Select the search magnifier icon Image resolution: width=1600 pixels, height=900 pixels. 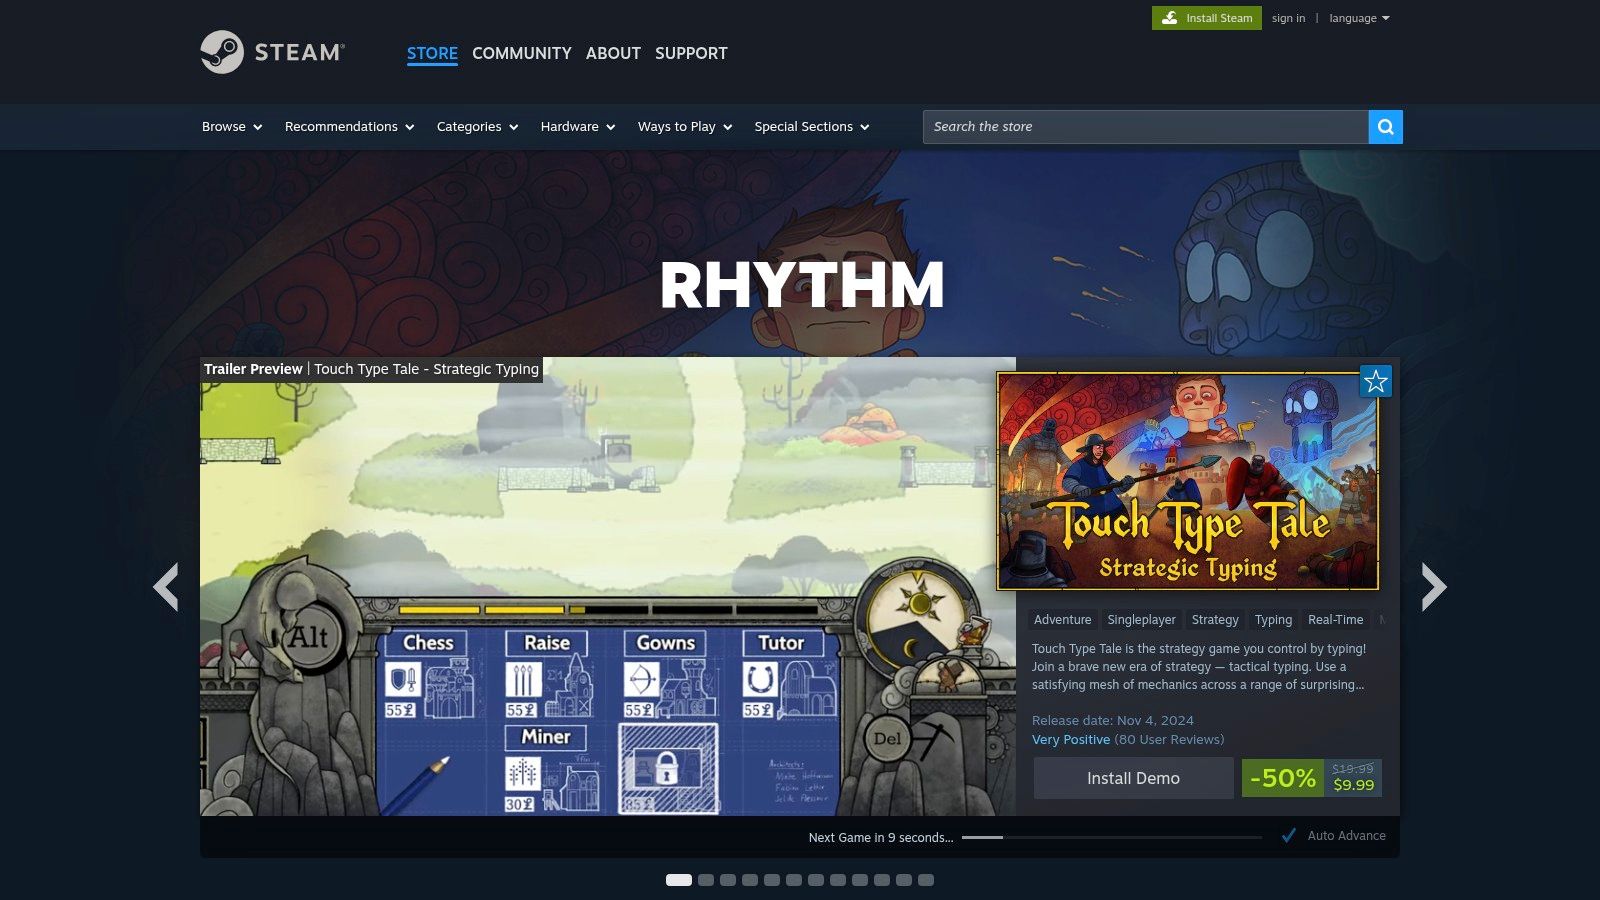[1385, 127]
